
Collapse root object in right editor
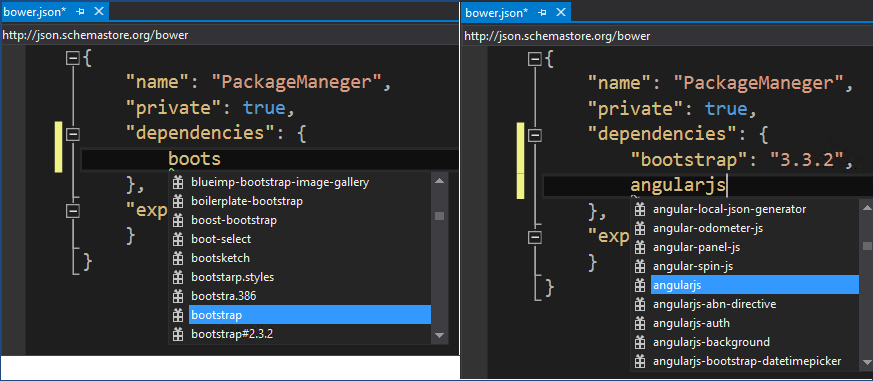[x=534, y=58]
